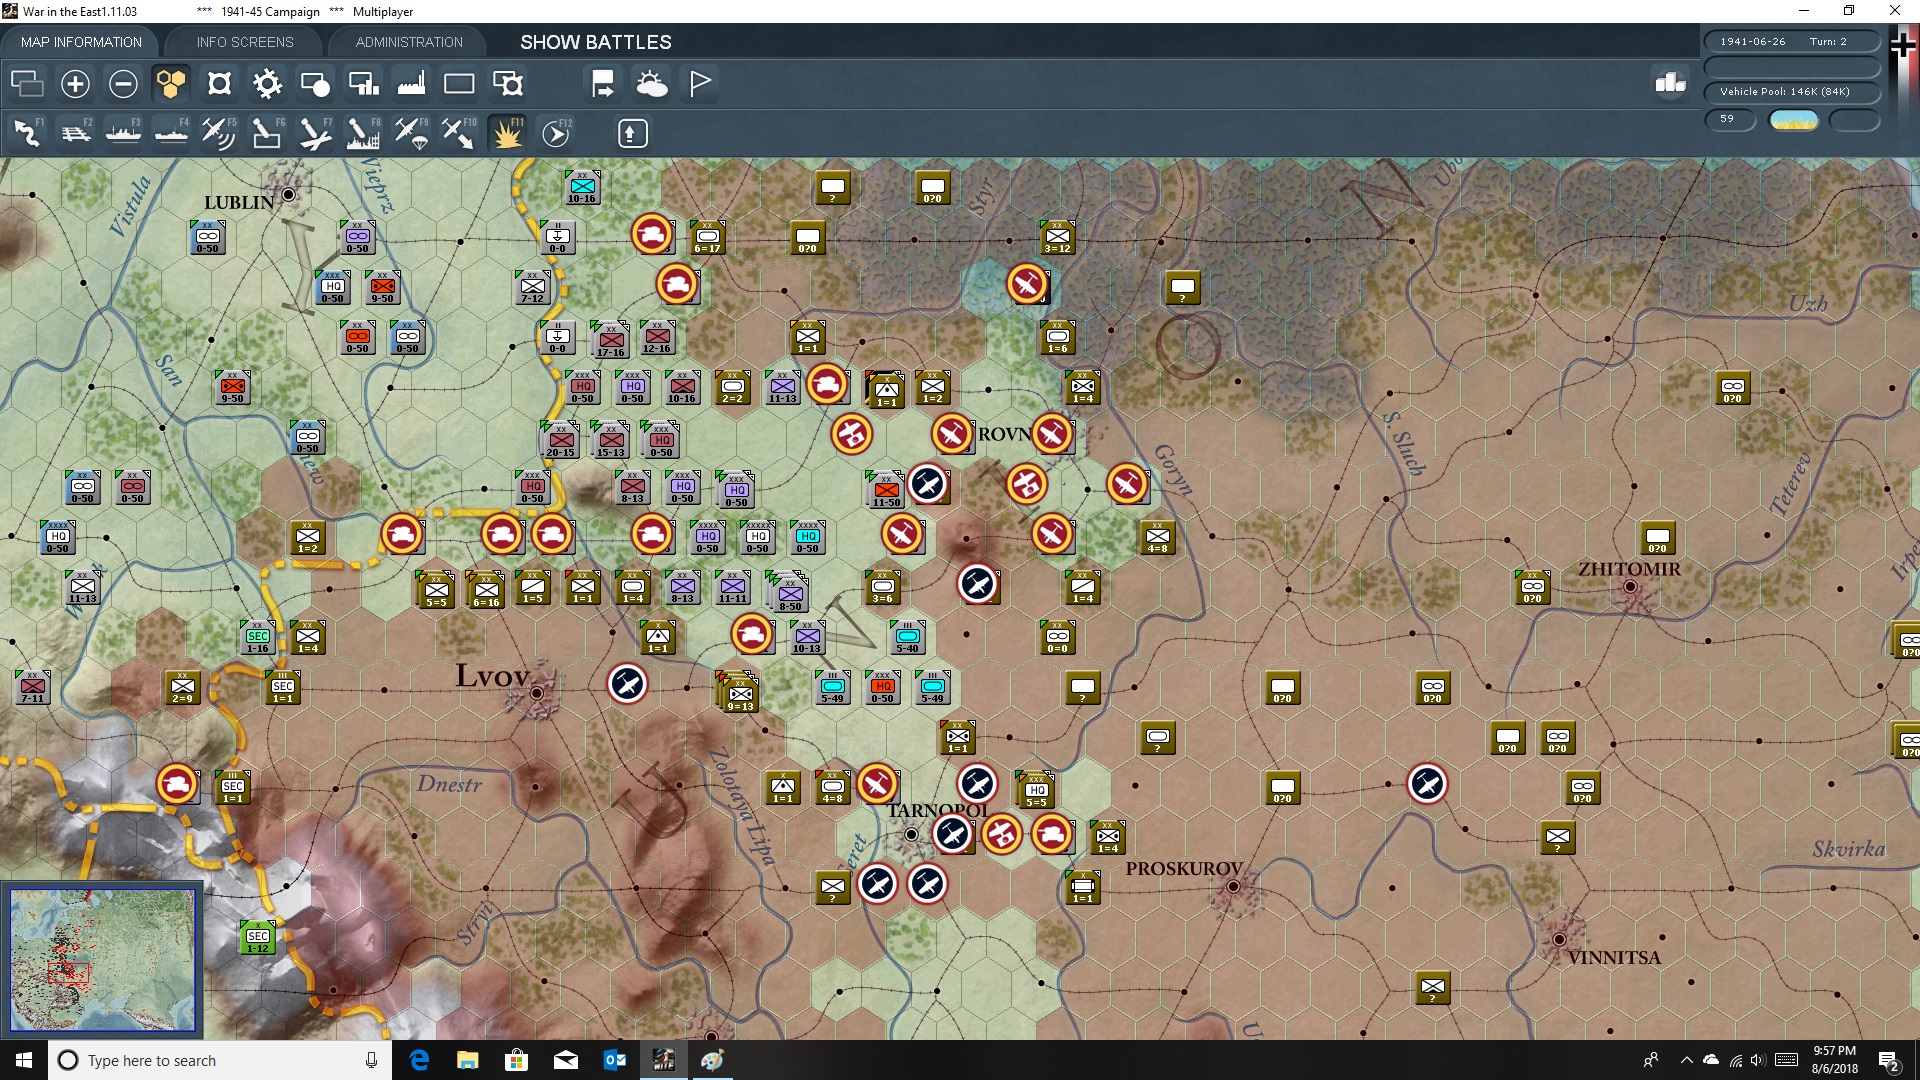Open Outlook from the taskbar
Image resolution: width=1920 pixels, height=1080 pixels.
point(614,1060)
